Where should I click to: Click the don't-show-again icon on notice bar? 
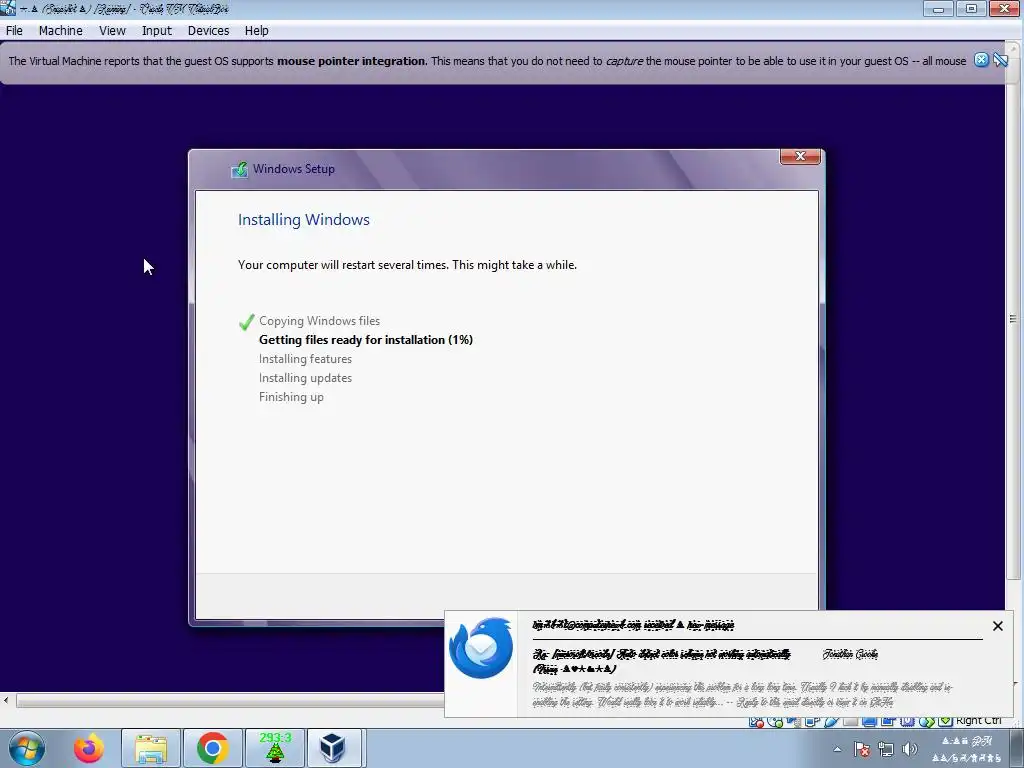click(x=1000, y=60)
